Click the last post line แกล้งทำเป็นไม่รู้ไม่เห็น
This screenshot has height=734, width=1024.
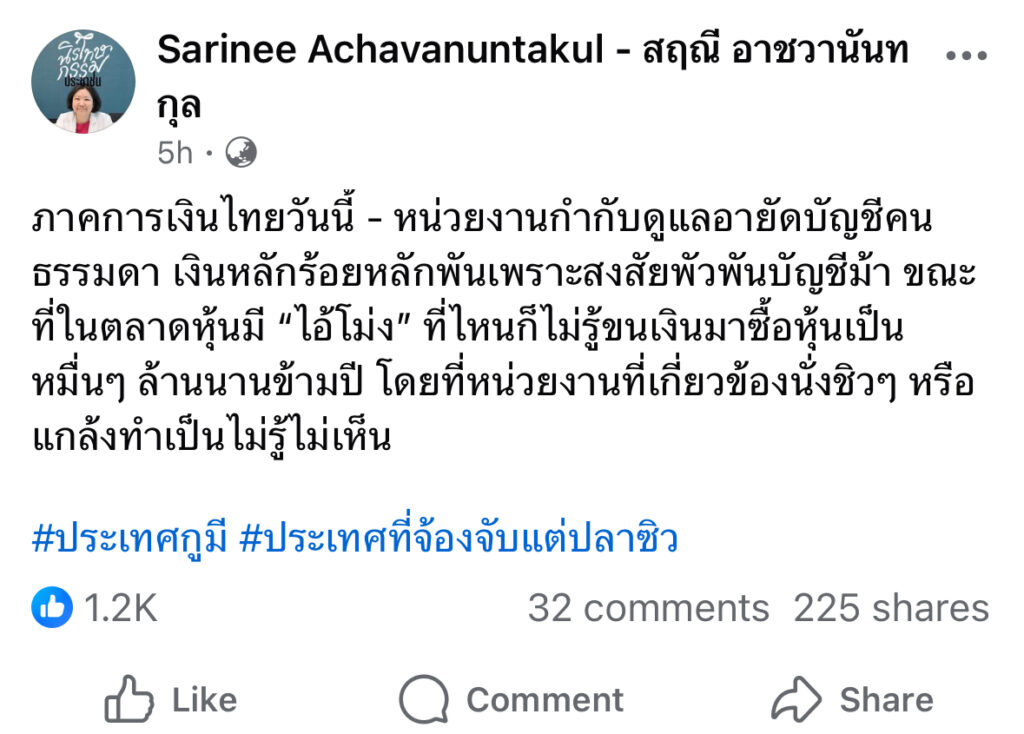click(x=210, y=437)
